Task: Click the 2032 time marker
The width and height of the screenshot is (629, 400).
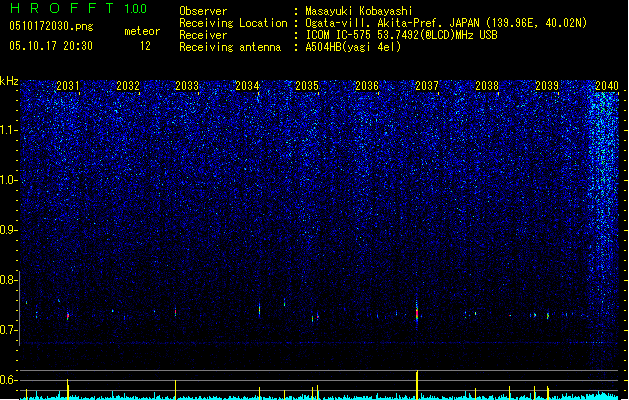Action: pyautogui.click(x=128, y=86)
